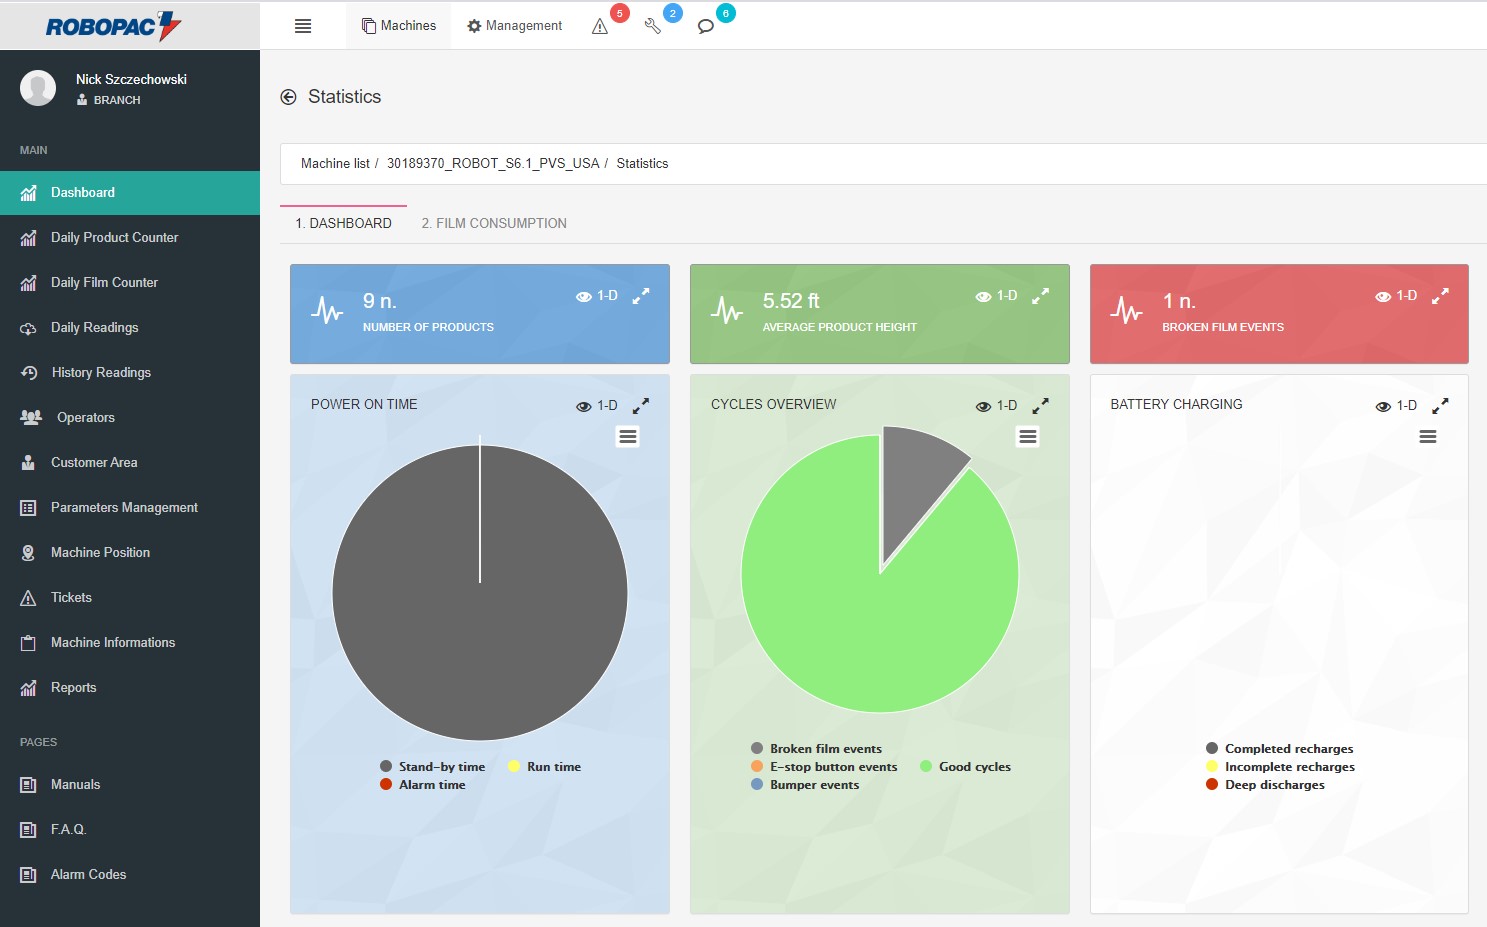Go to Machine list via the breadcrumb
Viewport: 1487px width, 927px height.
[335, 163]
